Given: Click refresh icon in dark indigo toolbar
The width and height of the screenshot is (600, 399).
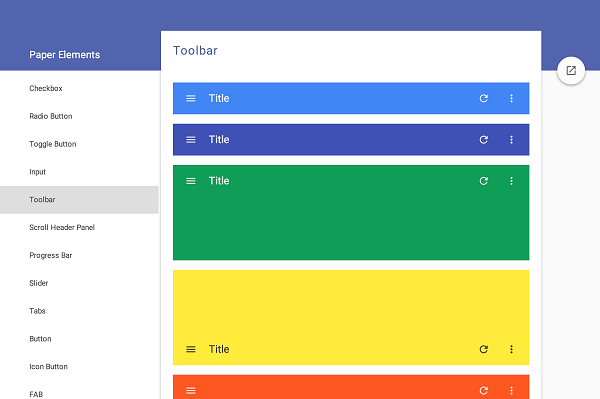Looking at the screenshot, I should [x=484, y=140].
